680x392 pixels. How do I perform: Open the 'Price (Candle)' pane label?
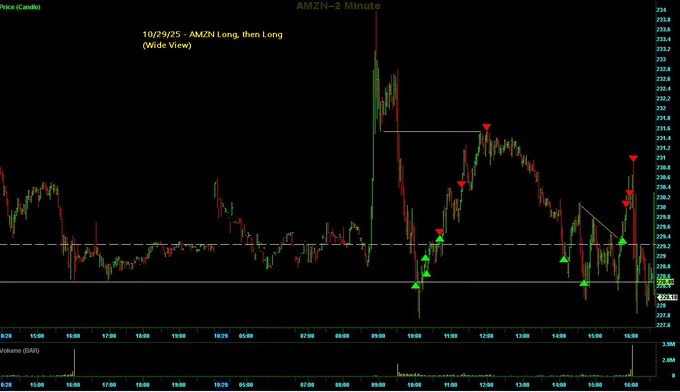(x=20, y=7)
